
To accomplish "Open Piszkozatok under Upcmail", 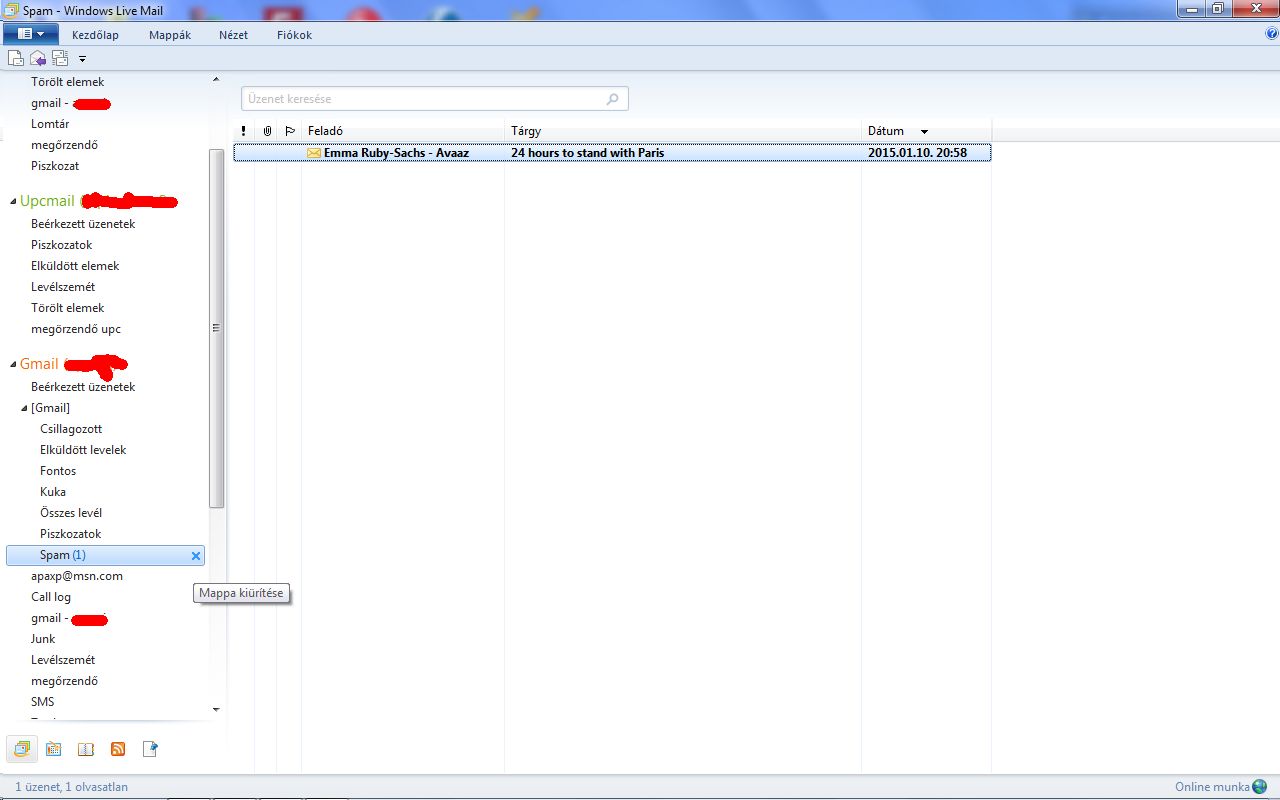I will [61, 245].
